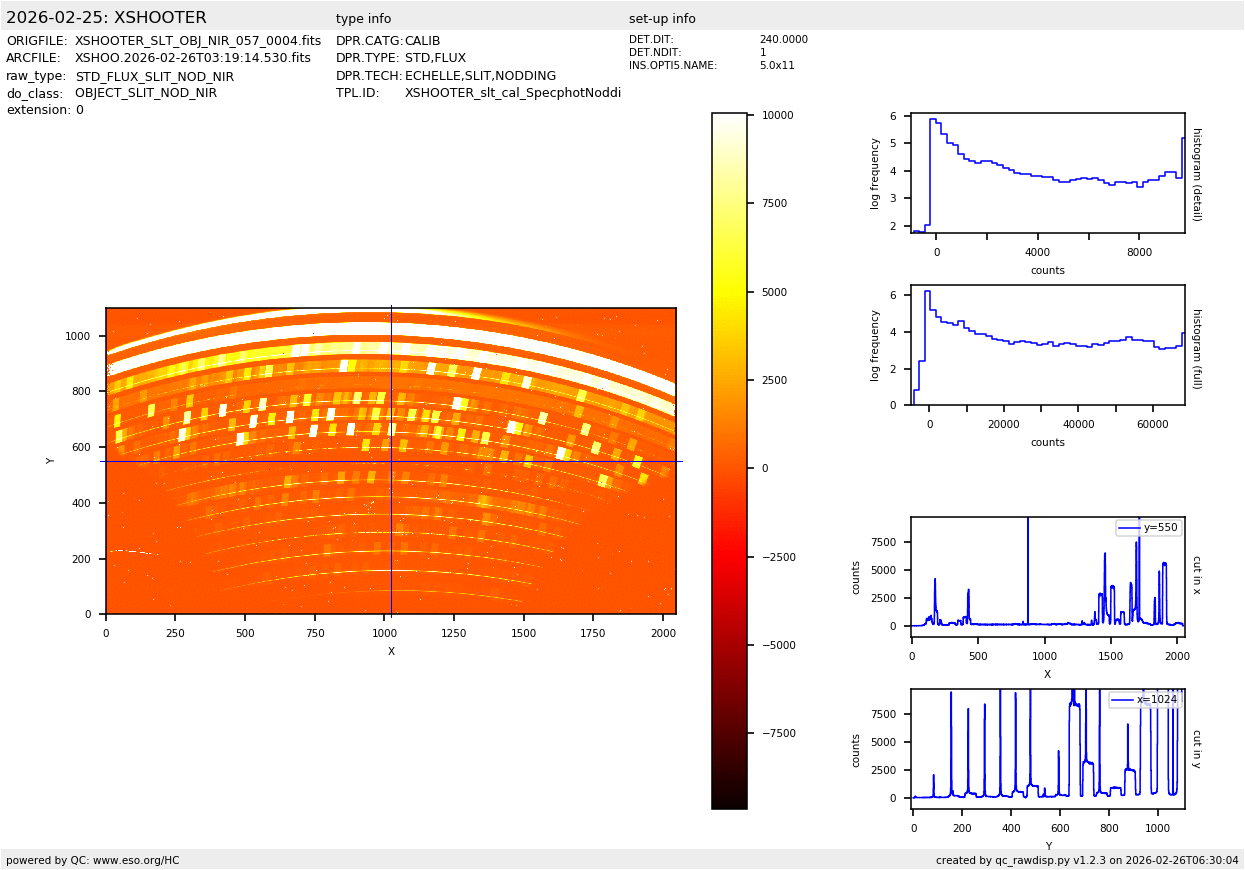Click the DET.DIT value 240.0000
This screenshot has height=870, width=1245.
coord(783,40)
